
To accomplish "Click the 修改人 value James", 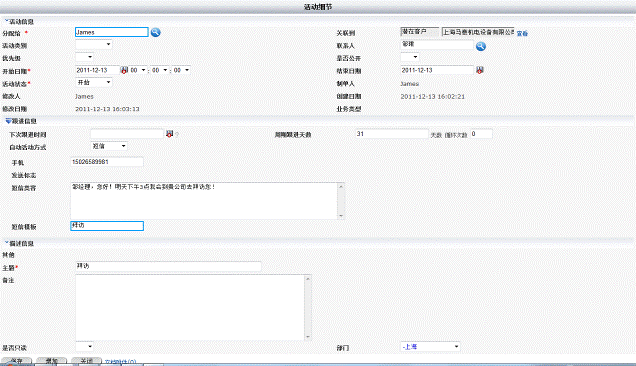I will pos(84,97).
